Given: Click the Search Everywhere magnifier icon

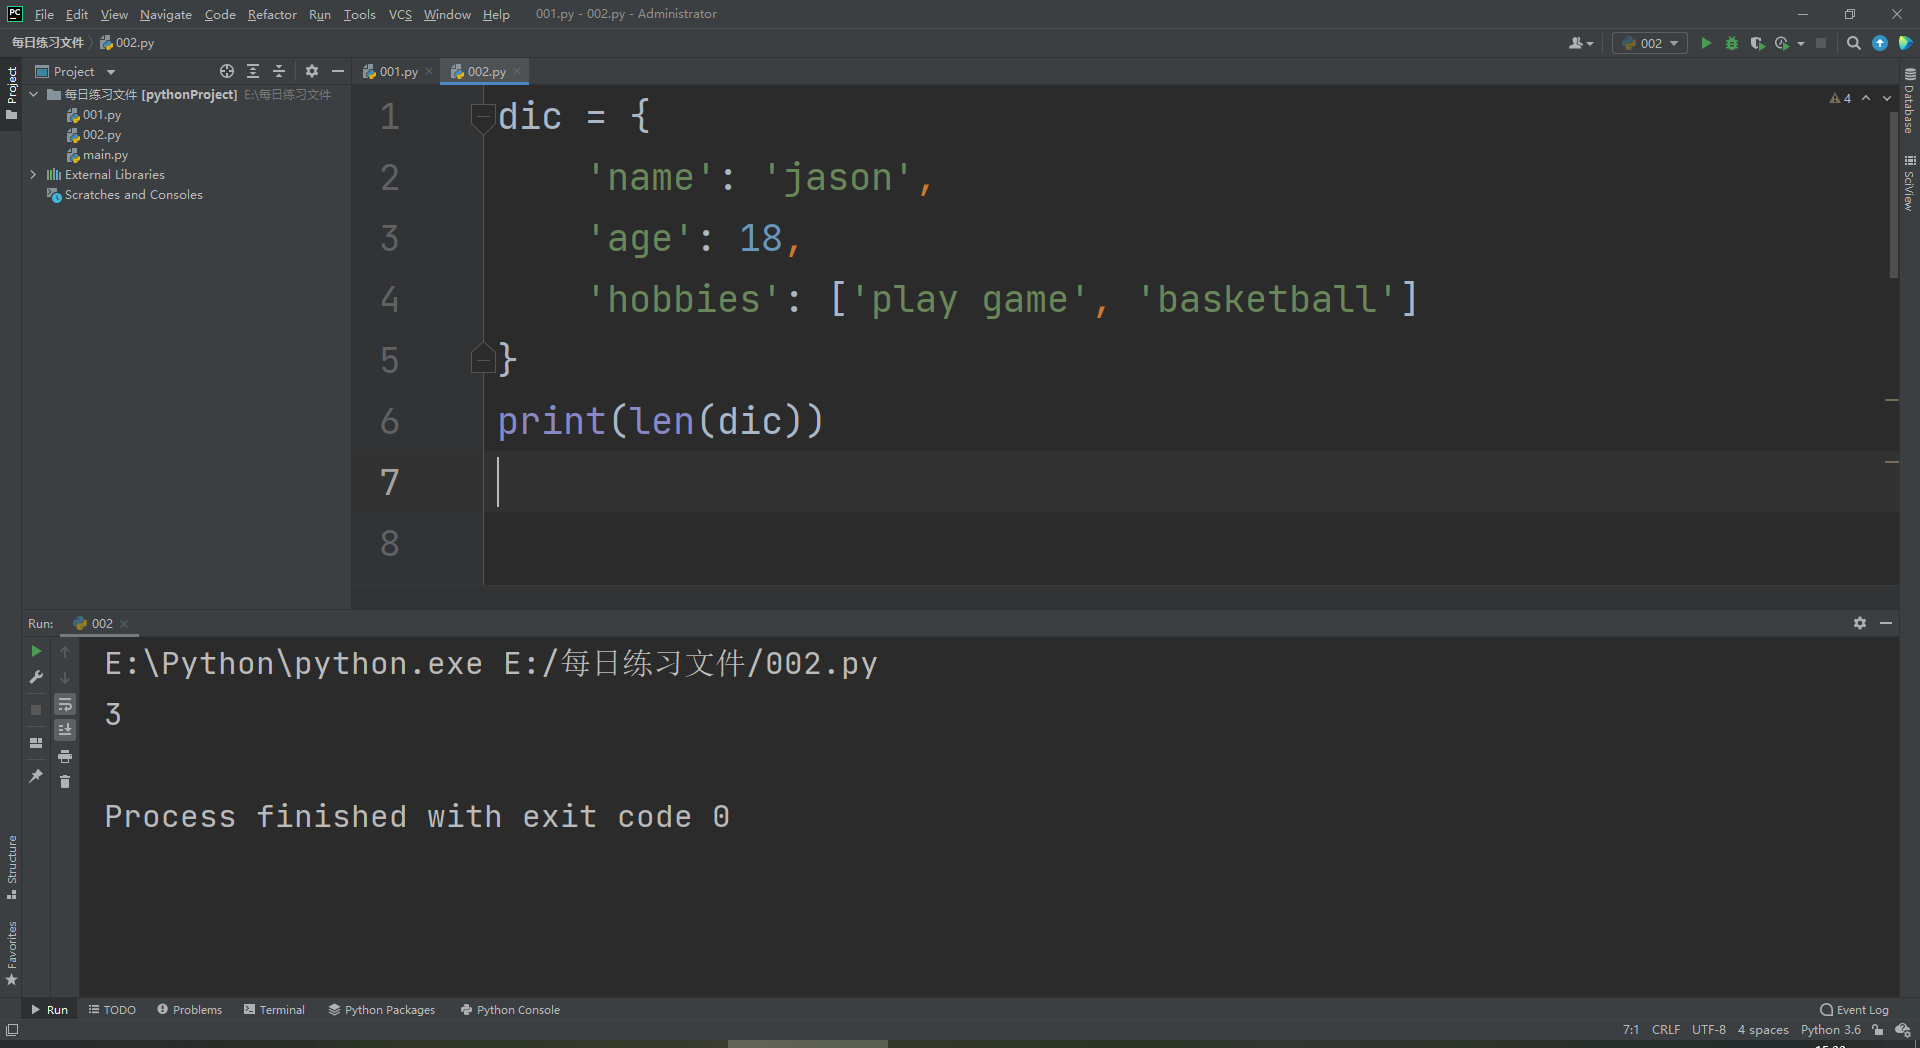Looking at the screenshot, I should coord(1854,43).
